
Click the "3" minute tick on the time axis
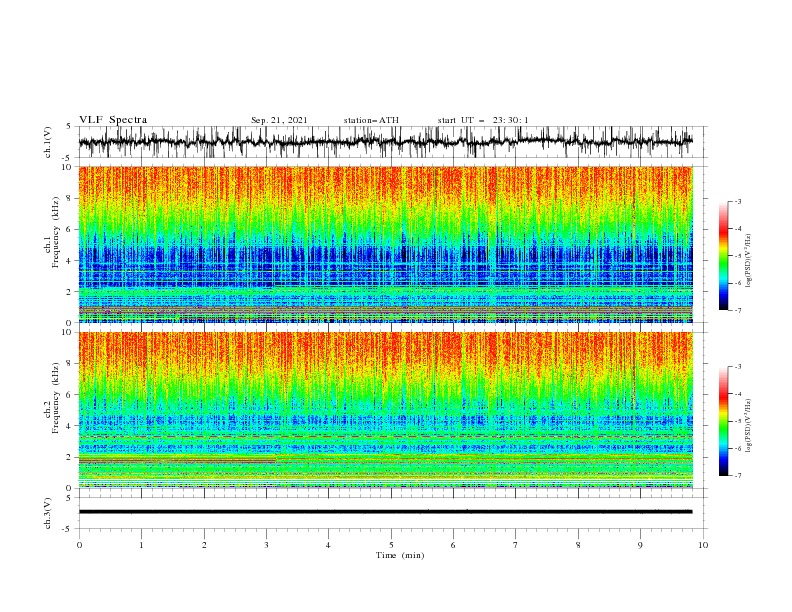[x=266, y=545]
